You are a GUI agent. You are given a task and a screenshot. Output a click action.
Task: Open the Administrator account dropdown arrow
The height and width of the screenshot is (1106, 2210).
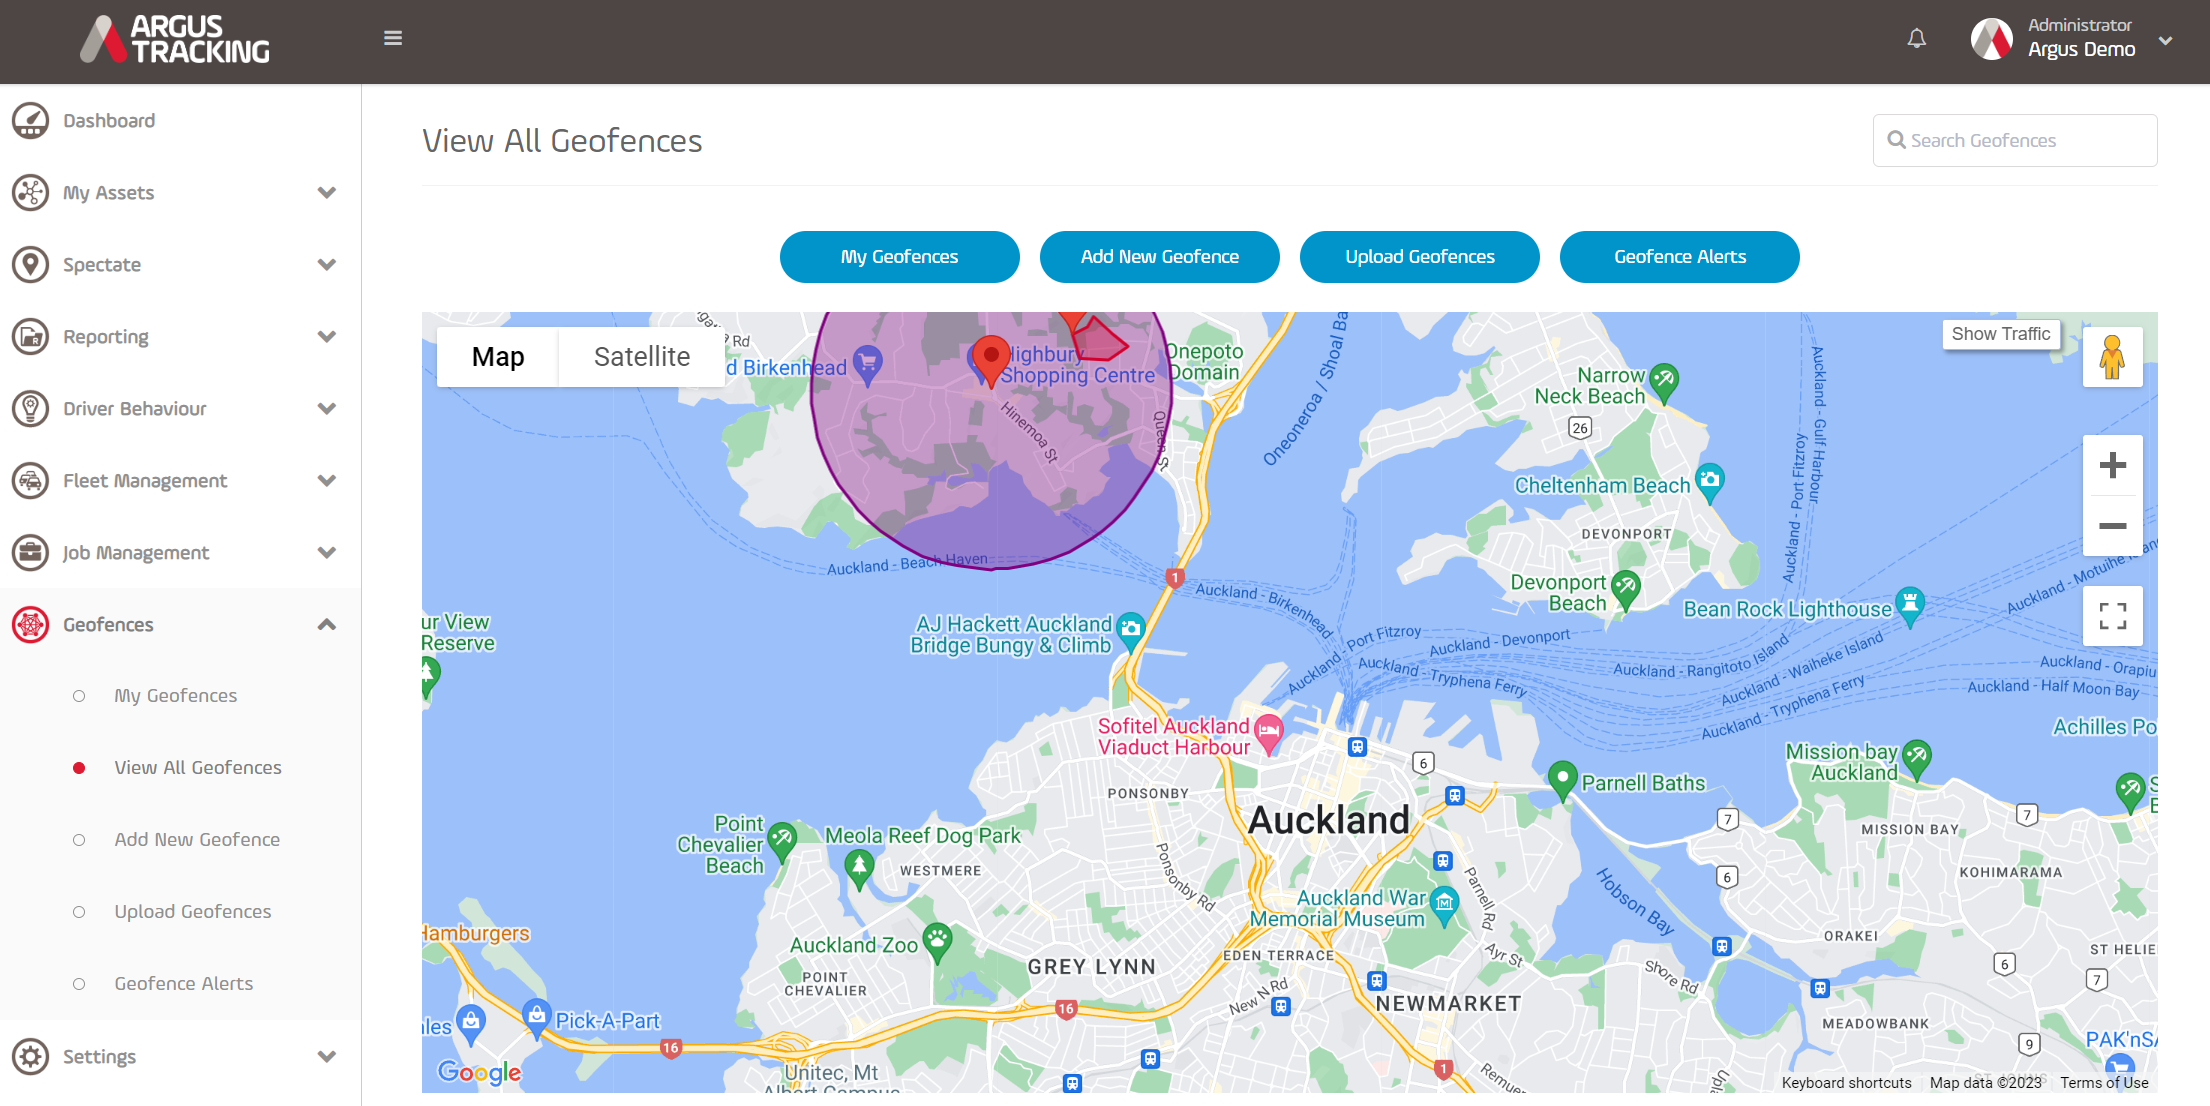[x=2166, y=41]
